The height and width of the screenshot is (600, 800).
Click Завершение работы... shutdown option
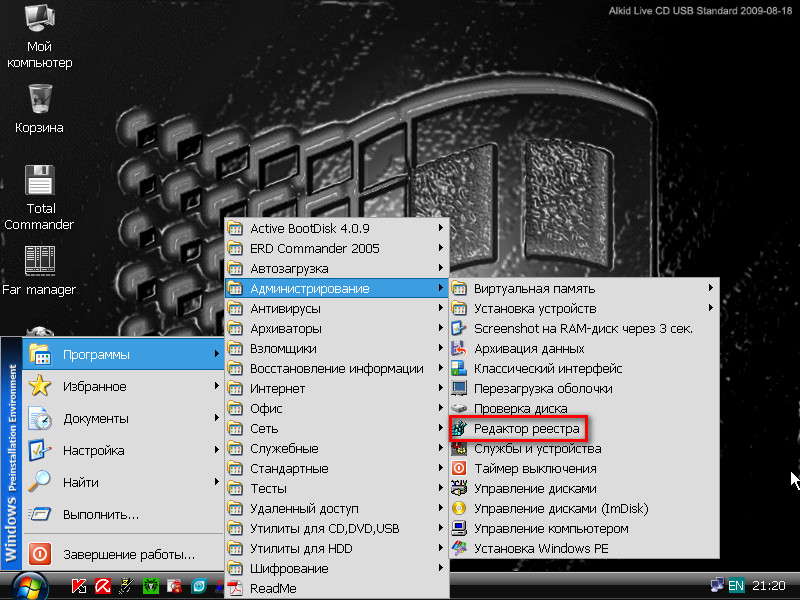123,554
